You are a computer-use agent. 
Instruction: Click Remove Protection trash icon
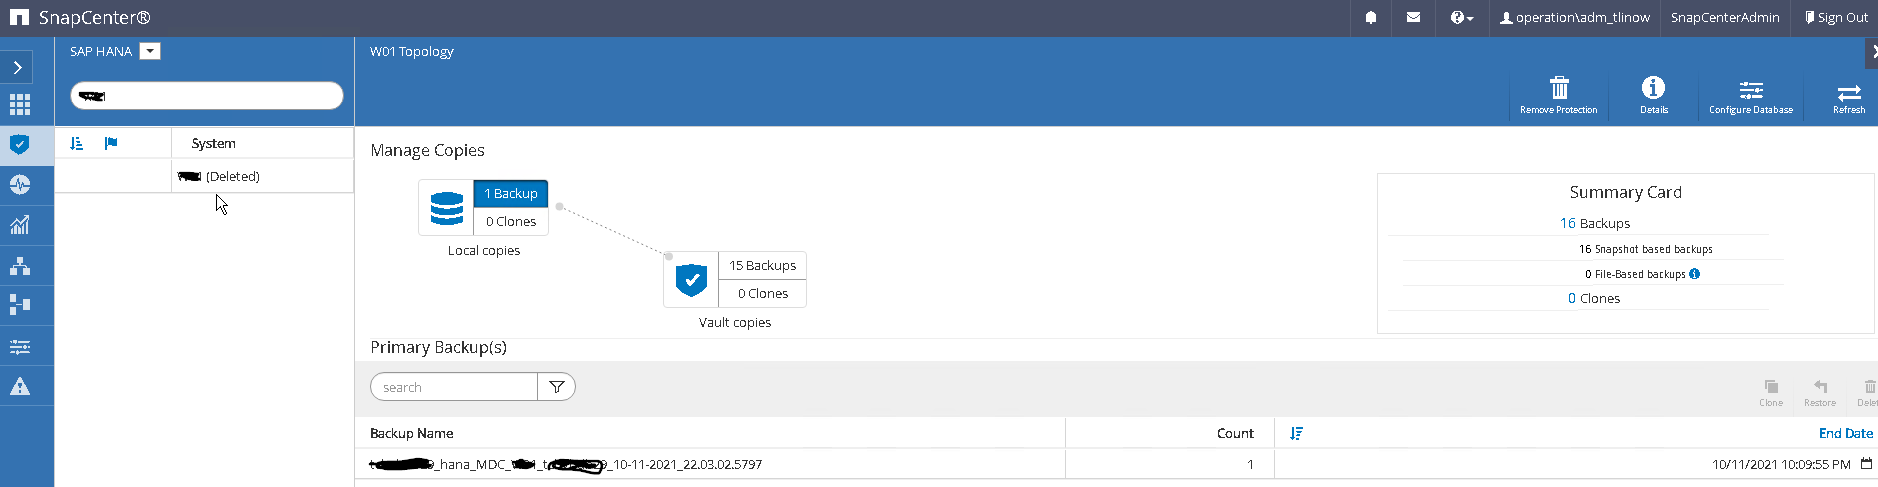coord(1558,96)
